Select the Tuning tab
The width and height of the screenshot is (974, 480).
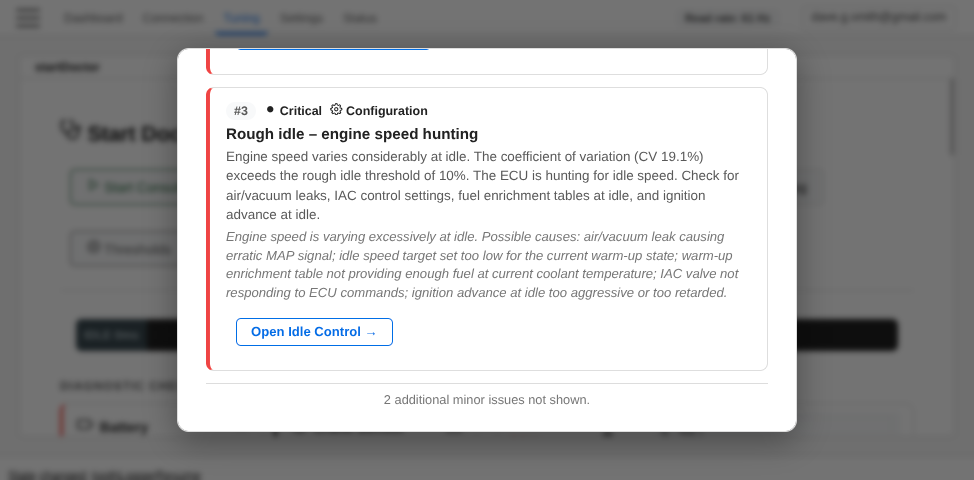[x=241, y=18]
